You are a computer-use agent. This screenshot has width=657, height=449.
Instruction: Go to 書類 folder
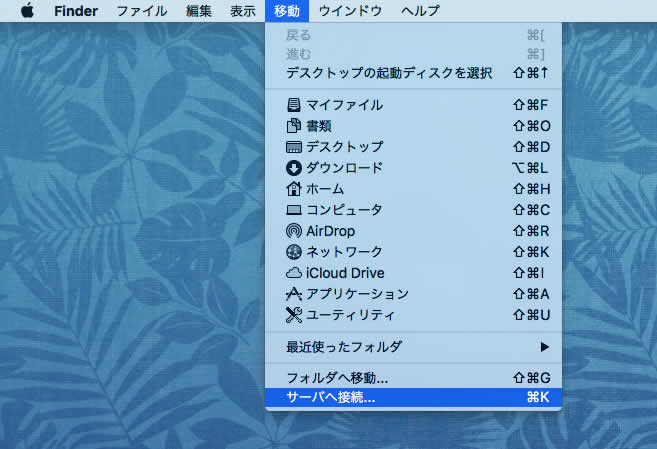click(414, 126)
